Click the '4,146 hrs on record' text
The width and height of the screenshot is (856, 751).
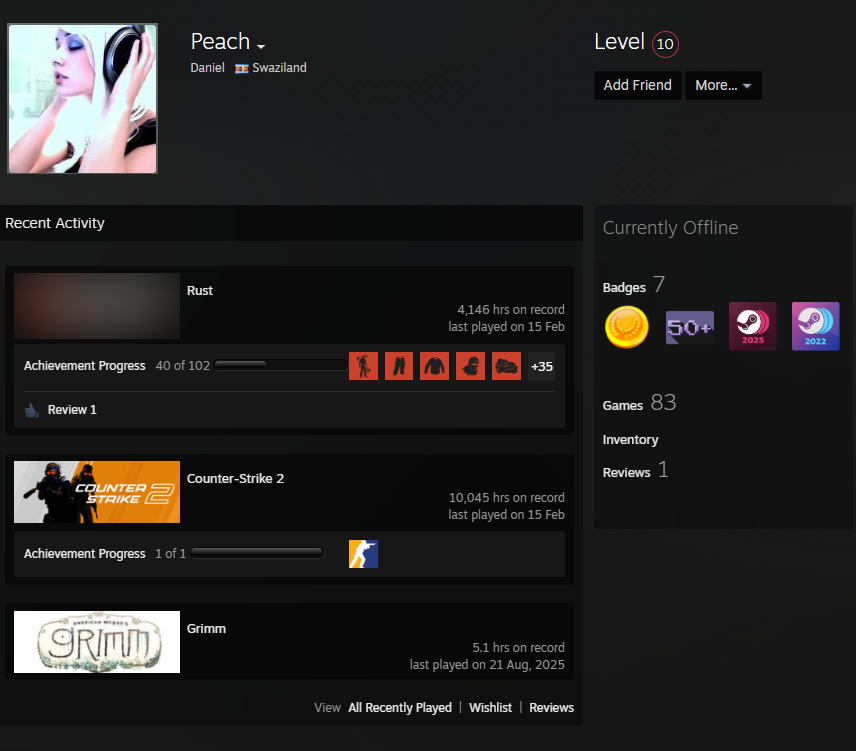coord(511,309)
